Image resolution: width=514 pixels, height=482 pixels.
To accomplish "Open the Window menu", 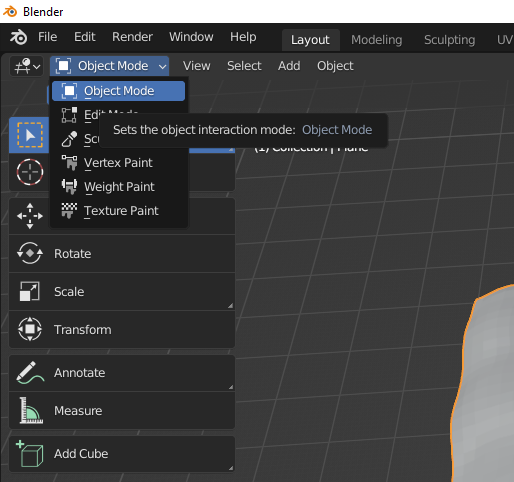I will [x=191, y=37].
